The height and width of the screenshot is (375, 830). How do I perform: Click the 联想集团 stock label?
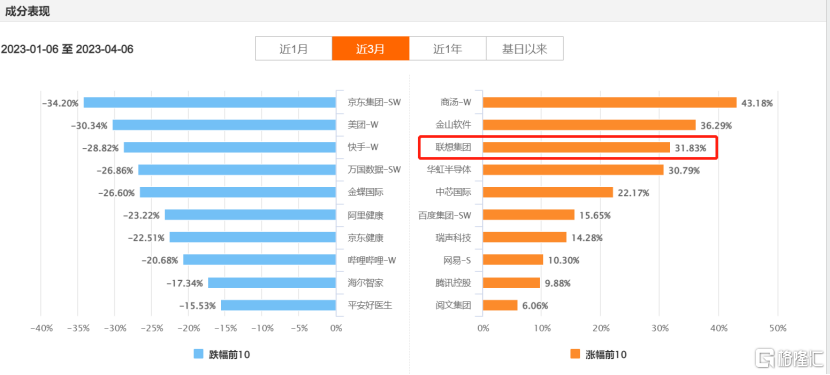tap(453, 148)
